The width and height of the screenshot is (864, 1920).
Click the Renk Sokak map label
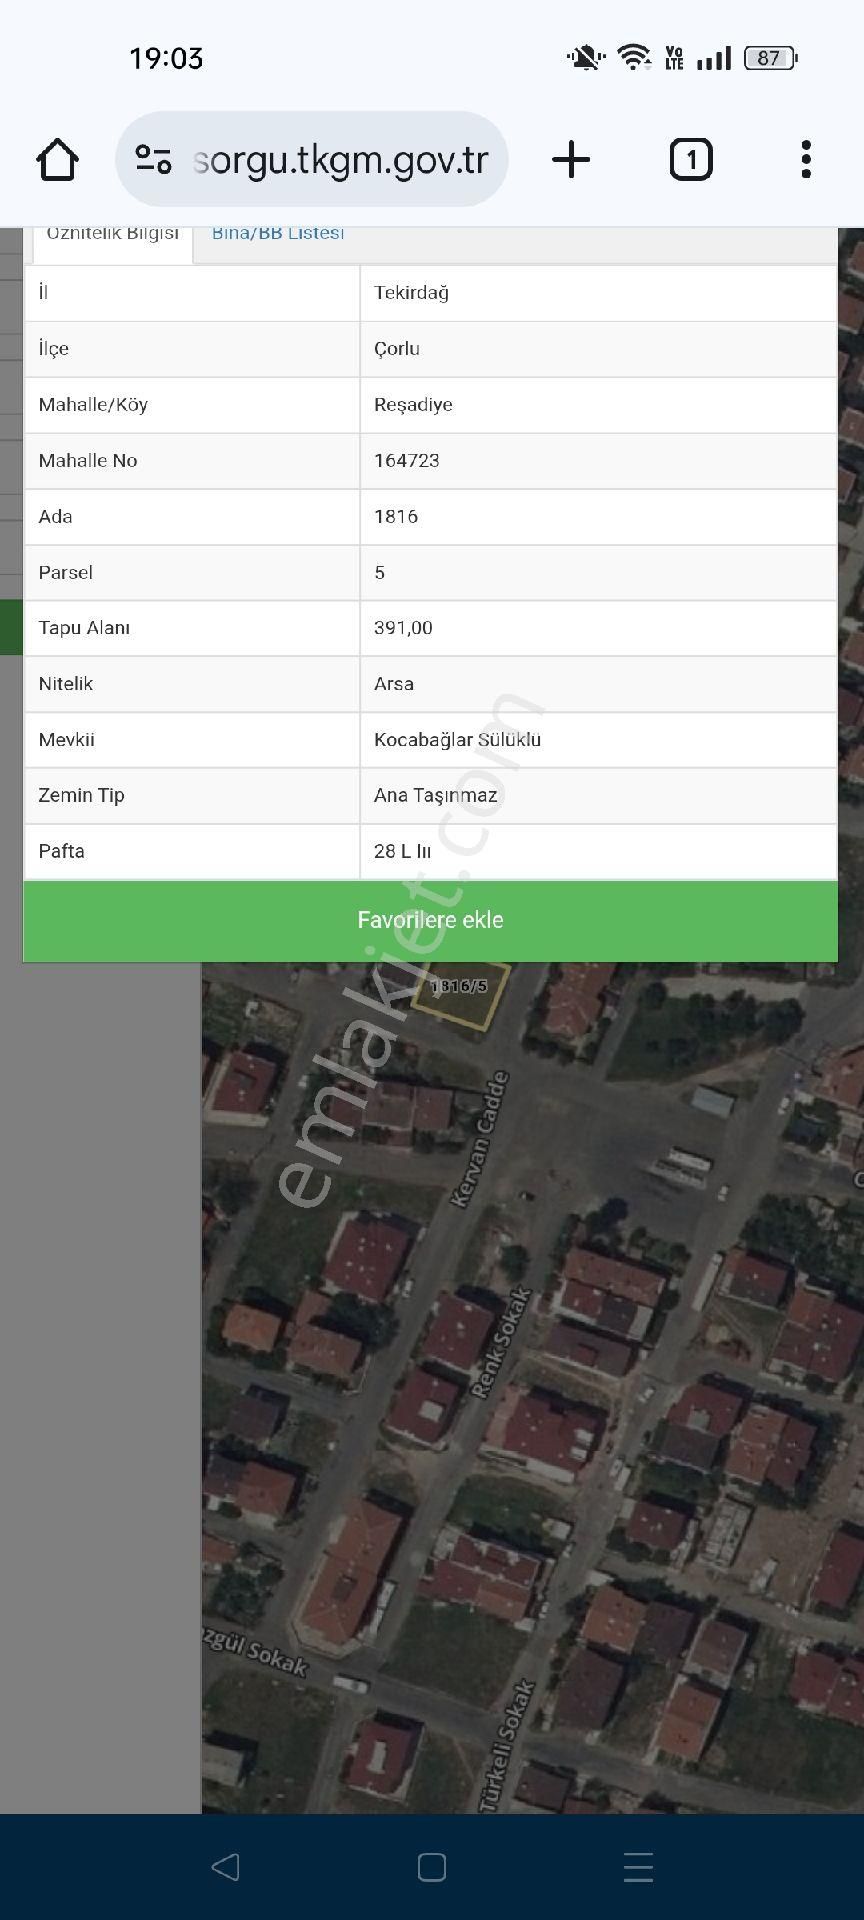pyautogui.click(x=500, y=1344)
